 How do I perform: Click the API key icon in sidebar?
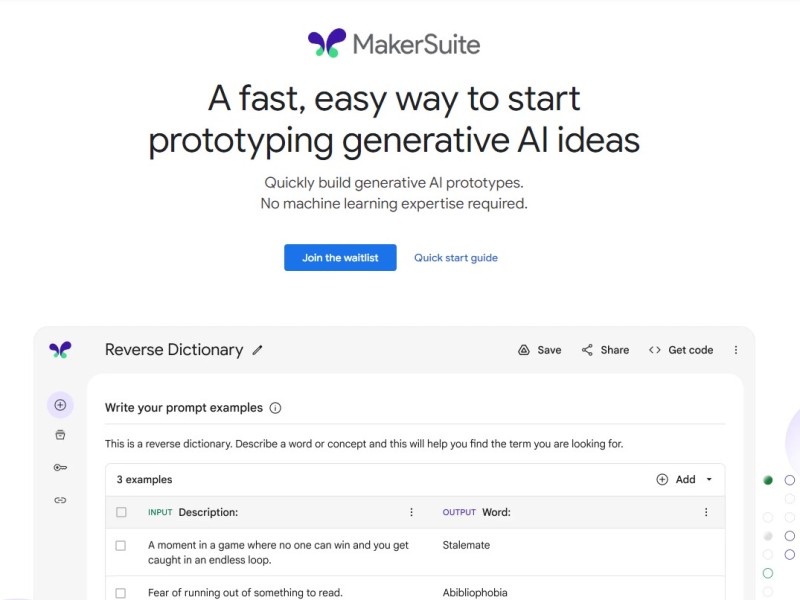click(x=60, y=467)
